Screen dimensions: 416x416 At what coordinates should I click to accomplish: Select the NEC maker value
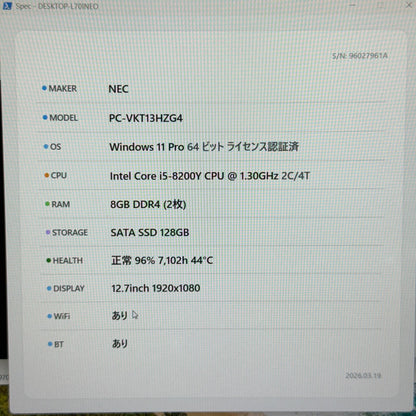click(118, 89)
